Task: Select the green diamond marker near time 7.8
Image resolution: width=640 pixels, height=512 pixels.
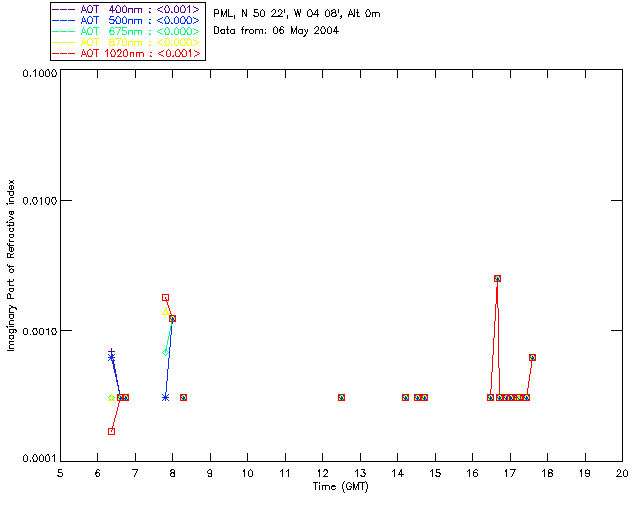Action: tap(165, 352)
